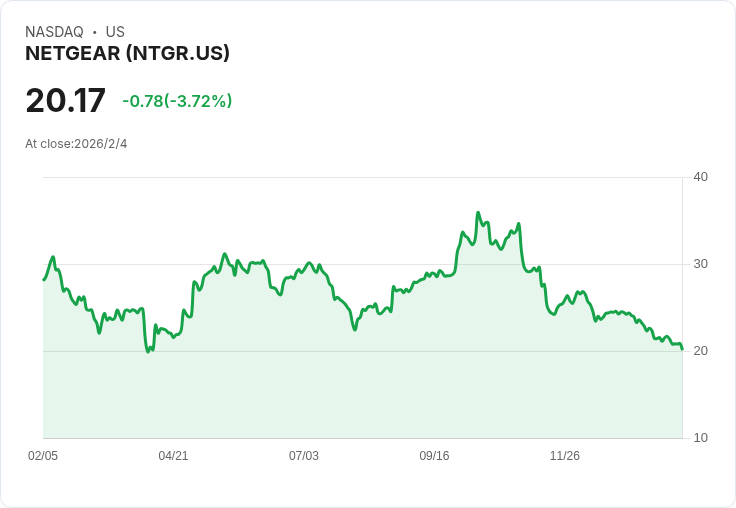Click the 04/21 date axis label
736x508 pixels.
(x=173, y=455)
